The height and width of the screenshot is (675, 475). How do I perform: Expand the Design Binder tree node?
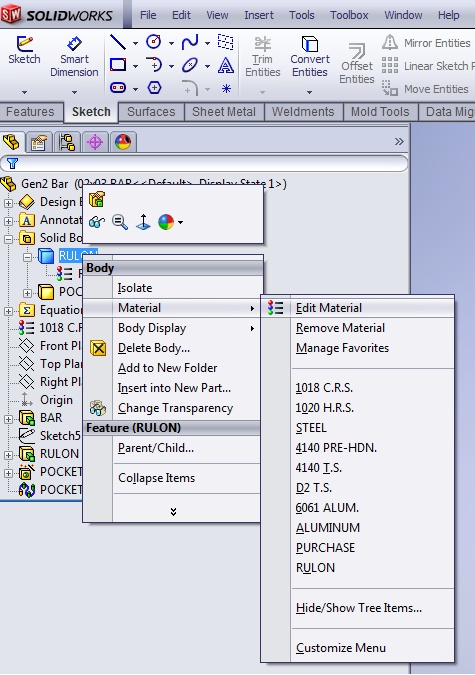point(8,203)
